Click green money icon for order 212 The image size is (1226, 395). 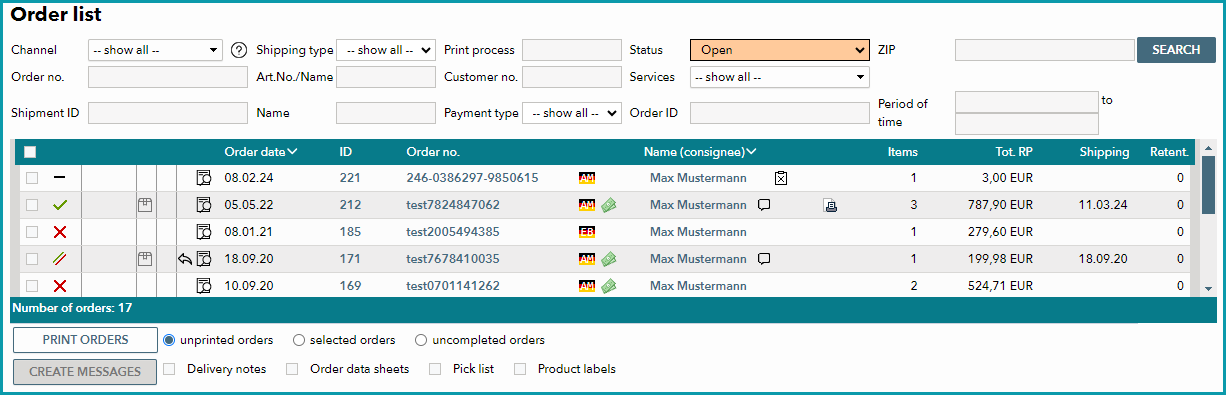608,205
